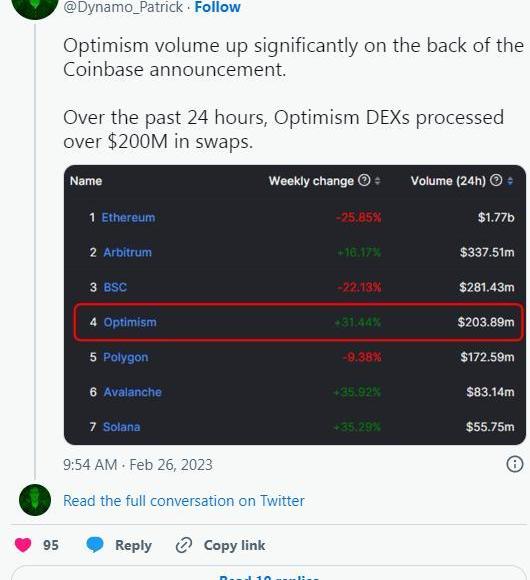The image size is (530, 580).
Task: Click the chain link copy icon
Action: (x=184, y=545)
